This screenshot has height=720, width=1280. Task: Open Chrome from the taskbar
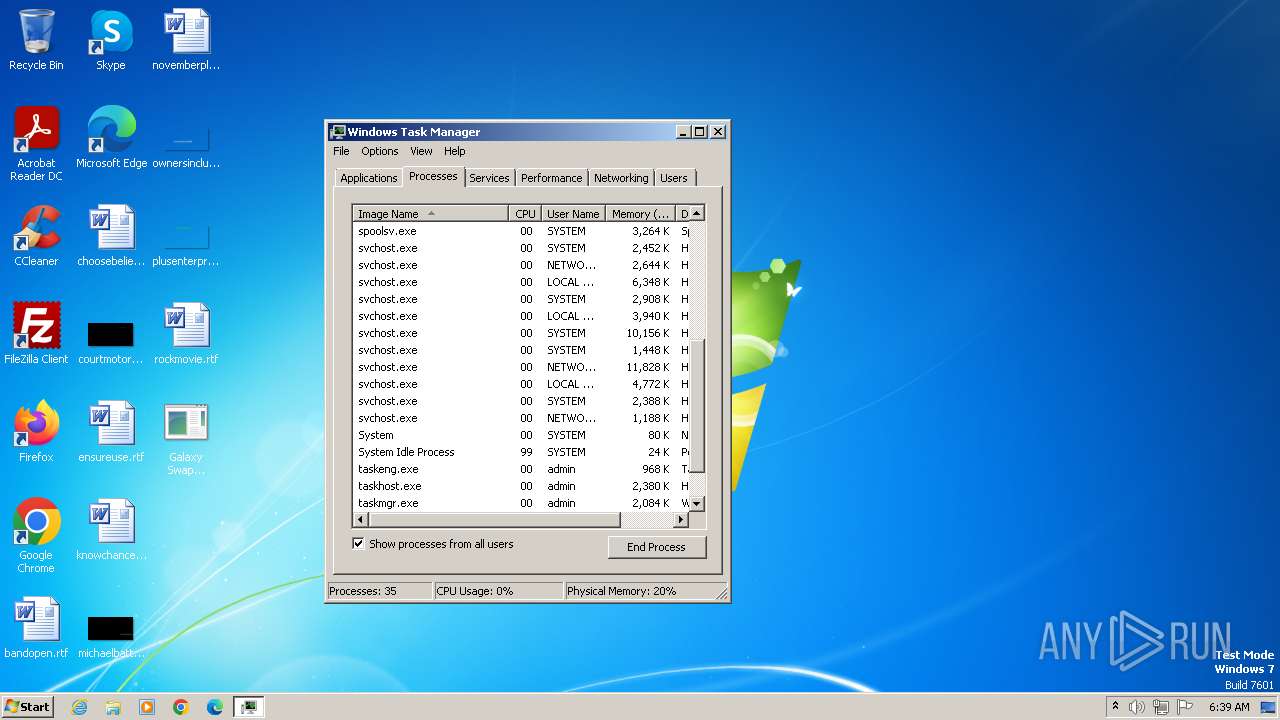pyautogui.click(x=181, y=707)
